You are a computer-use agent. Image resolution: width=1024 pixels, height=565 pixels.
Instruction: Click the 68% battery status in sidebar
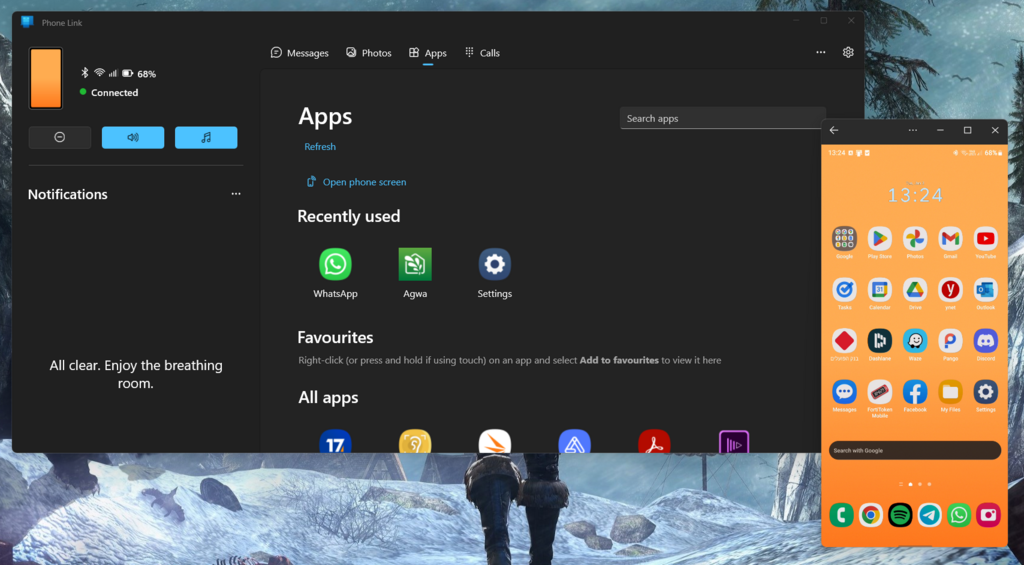(x=139, y=74)
